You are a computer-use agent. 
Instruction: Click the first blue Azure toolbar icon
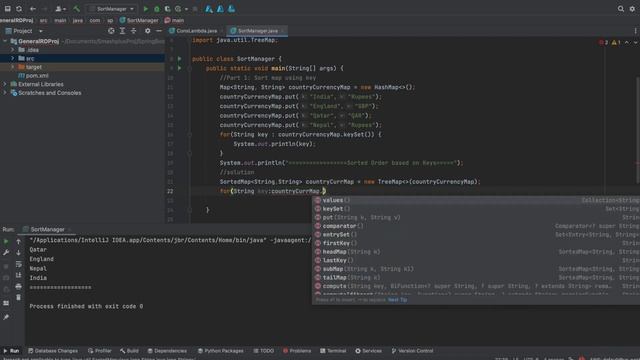point(209,9)
